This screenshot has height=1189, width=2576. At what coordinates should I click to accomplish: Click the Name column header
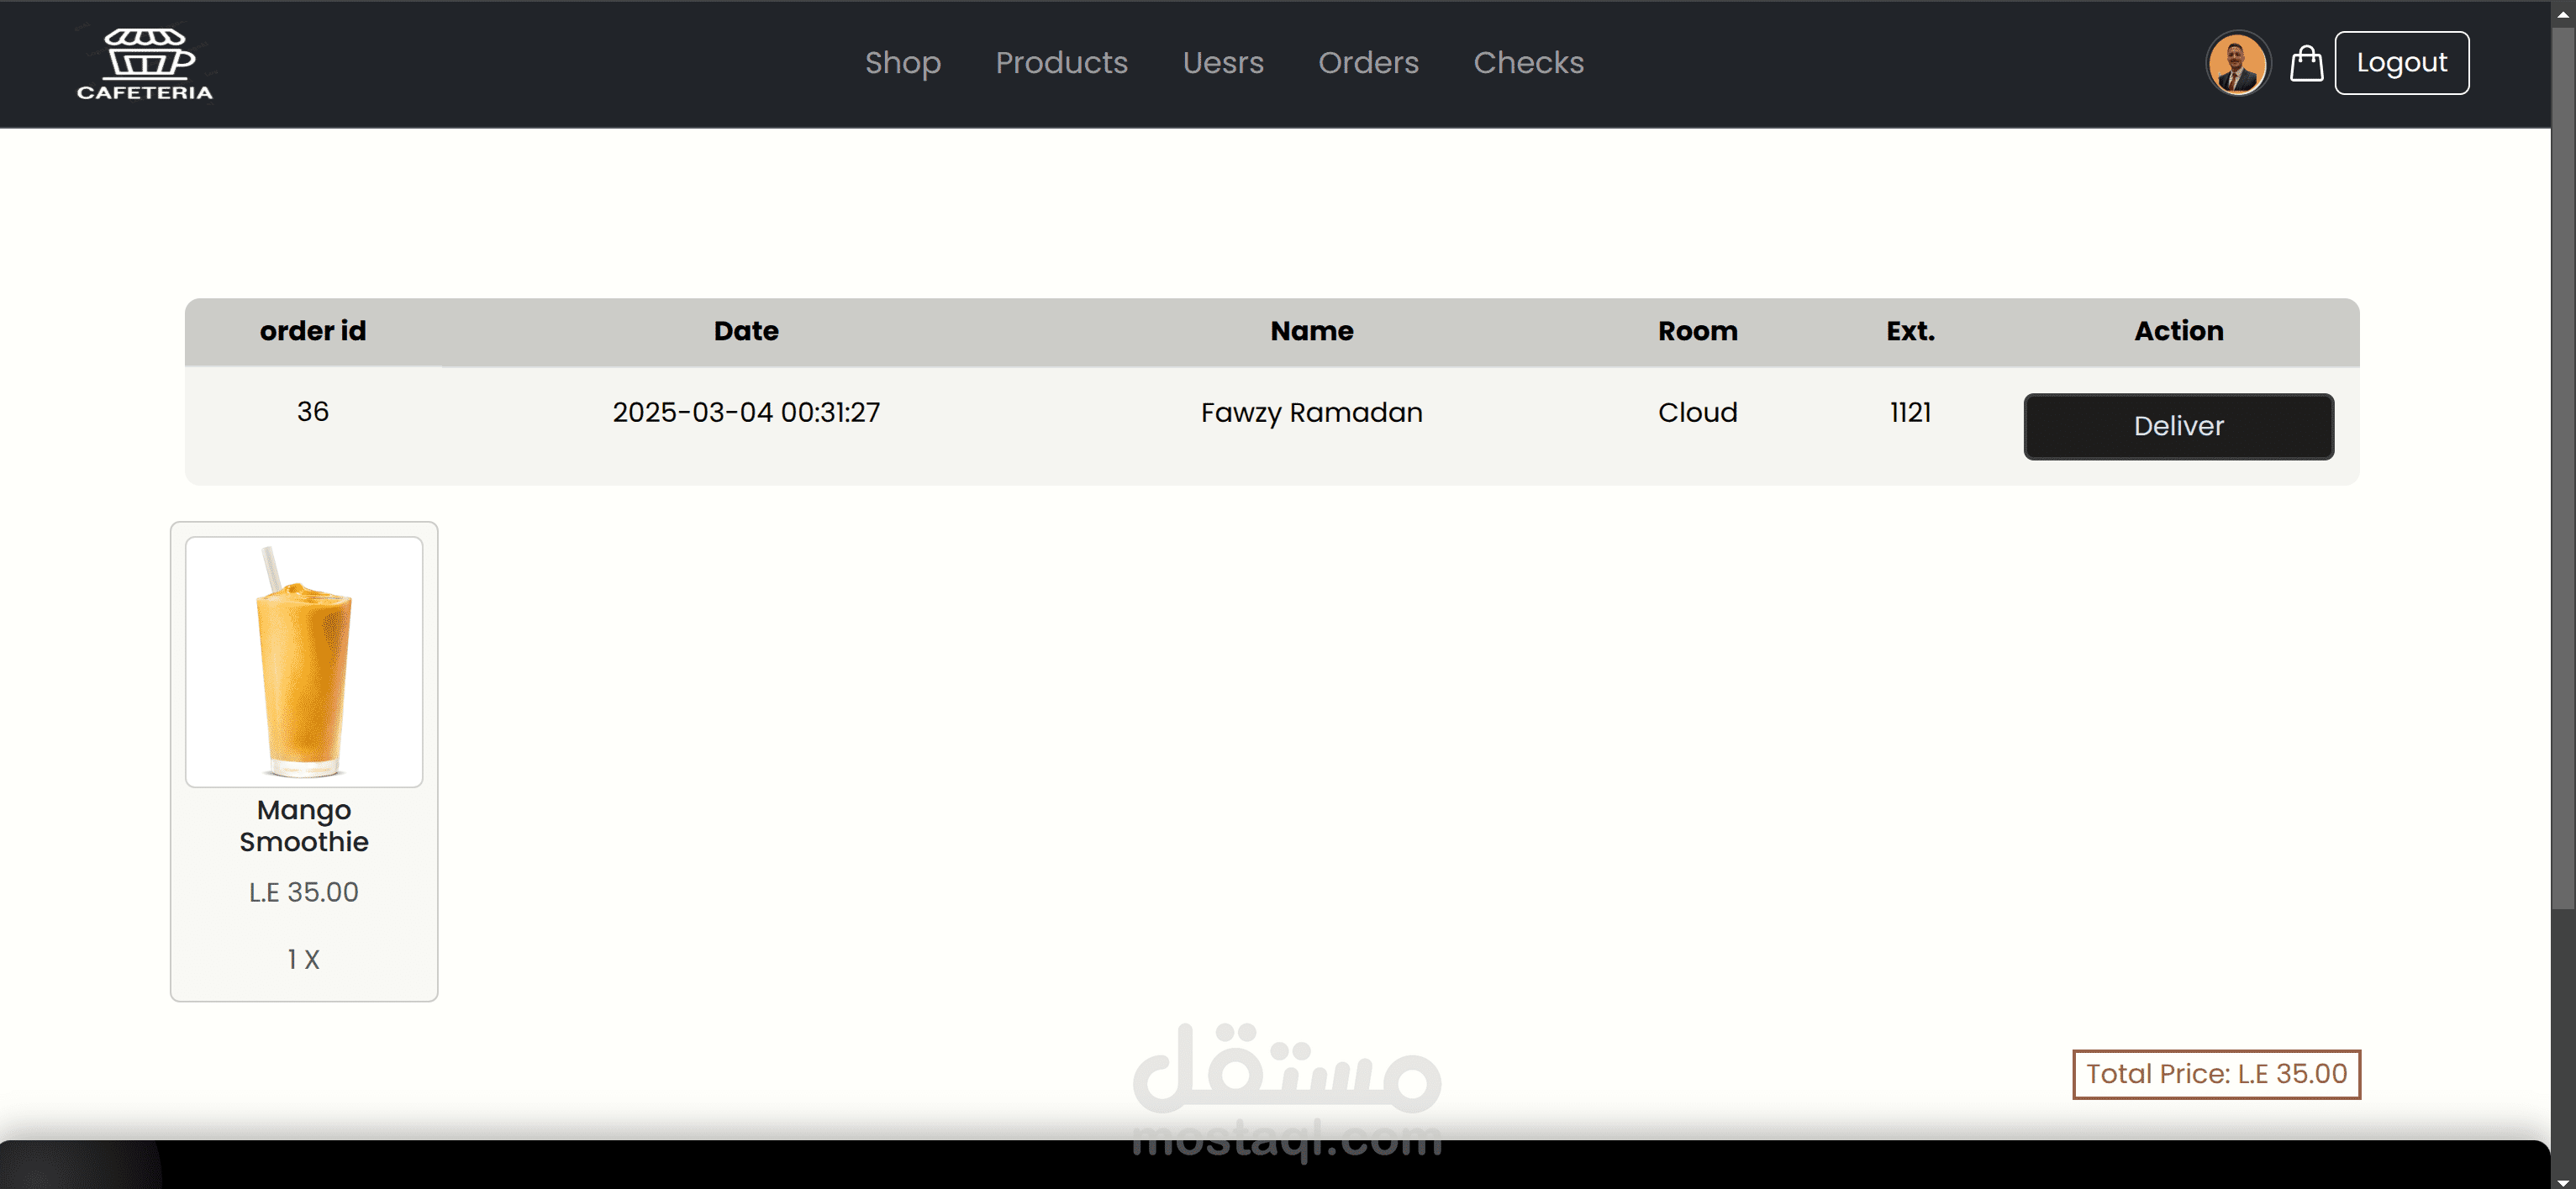(x=1311, y=331)
